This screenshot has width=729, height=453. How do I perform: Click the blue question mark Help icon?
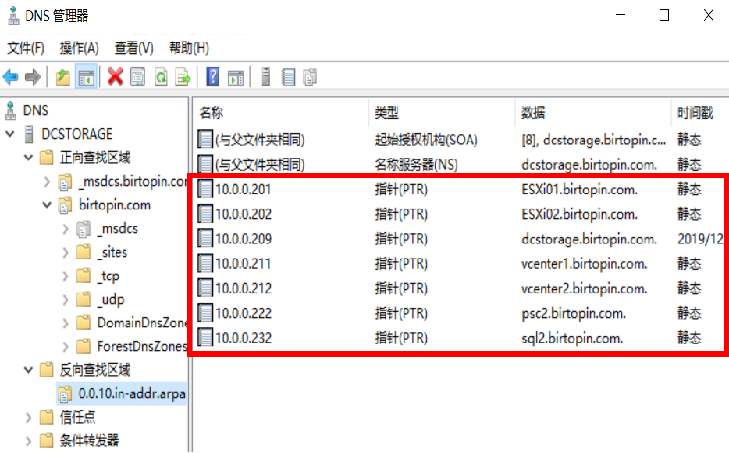[213, 77]
